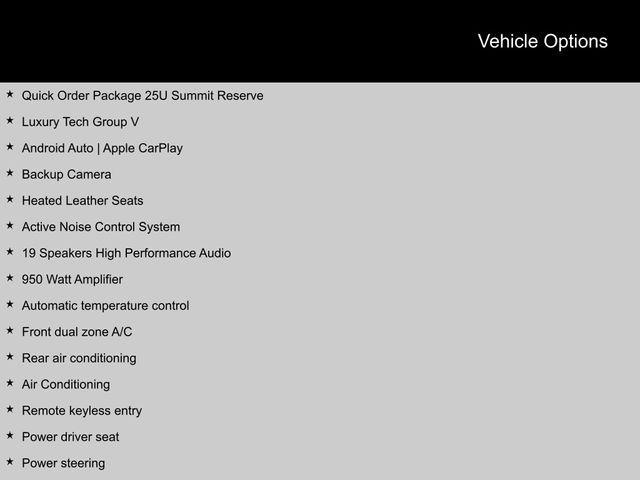Click 19 Speakers High Performance Audio text
The image size is (640, 480).
coord(126,253)
